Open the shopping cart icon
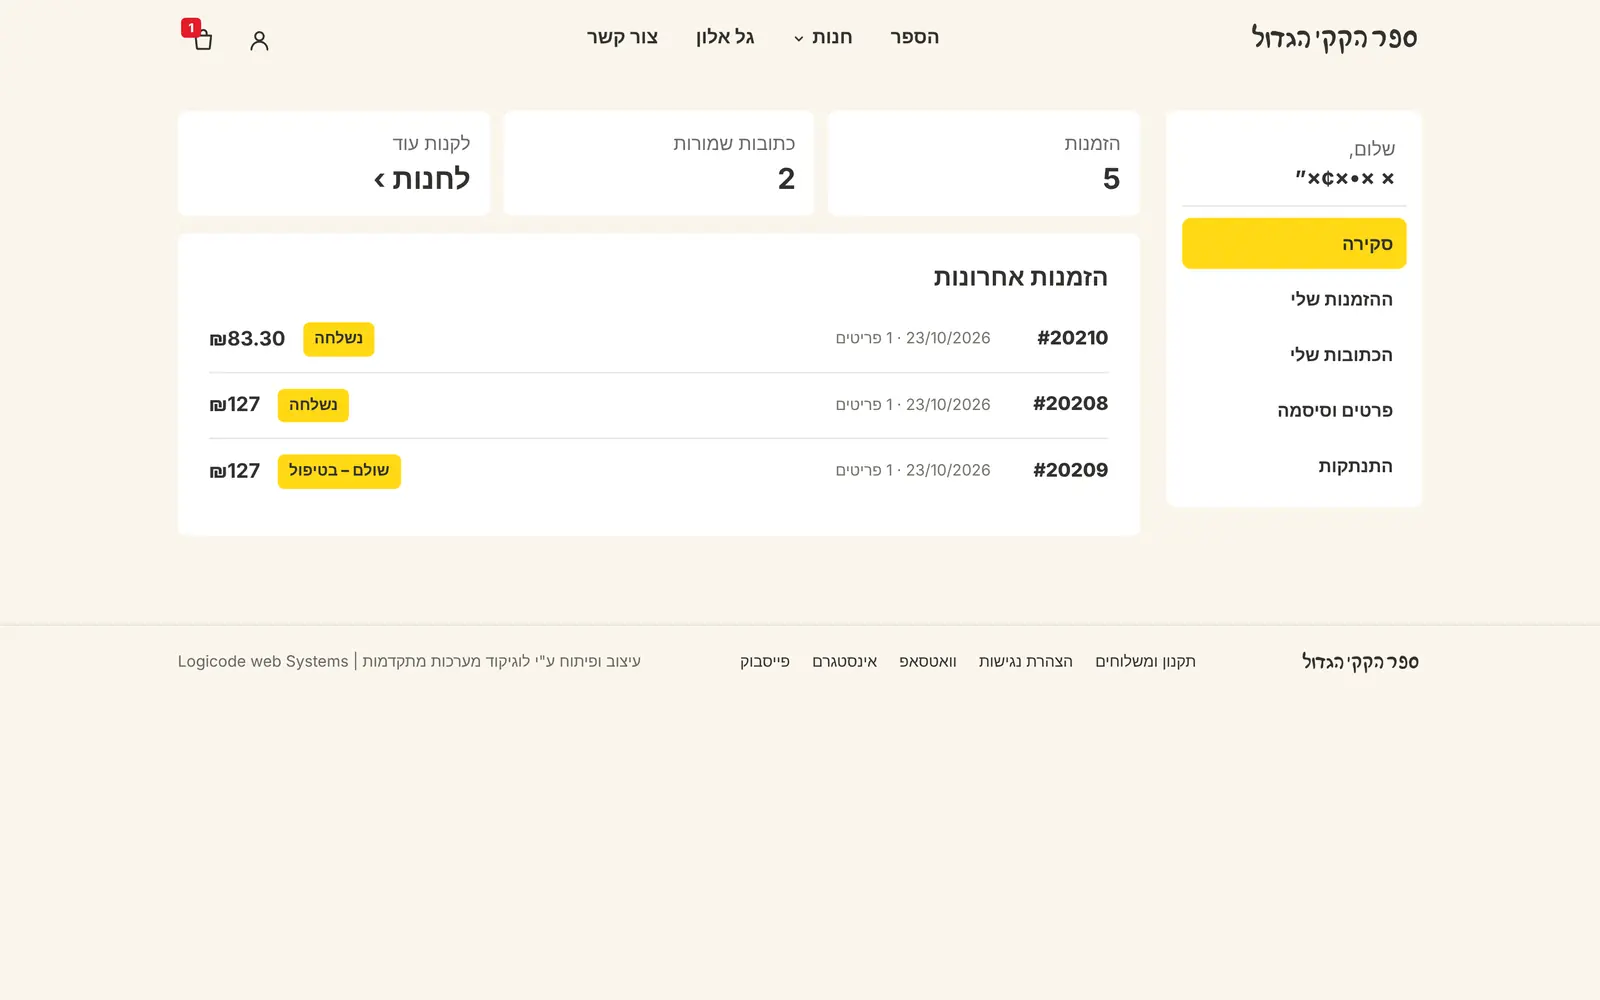The image size is (1600, 1000). (203, 40)
